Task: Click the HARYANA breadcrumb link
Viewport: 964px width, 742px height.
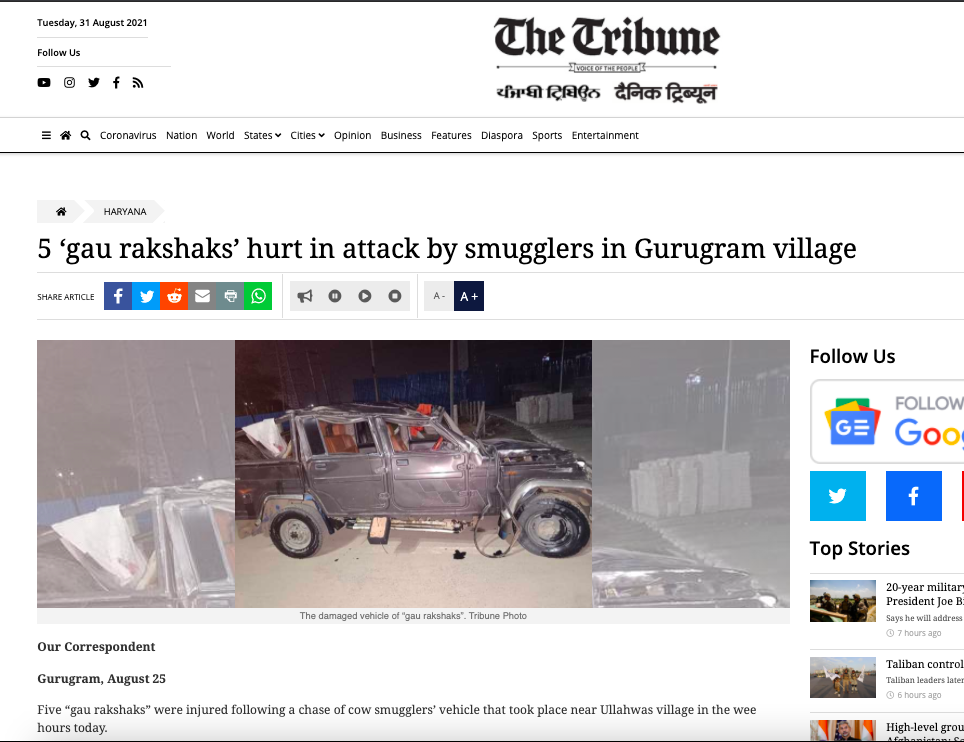Action: [125, 211]
